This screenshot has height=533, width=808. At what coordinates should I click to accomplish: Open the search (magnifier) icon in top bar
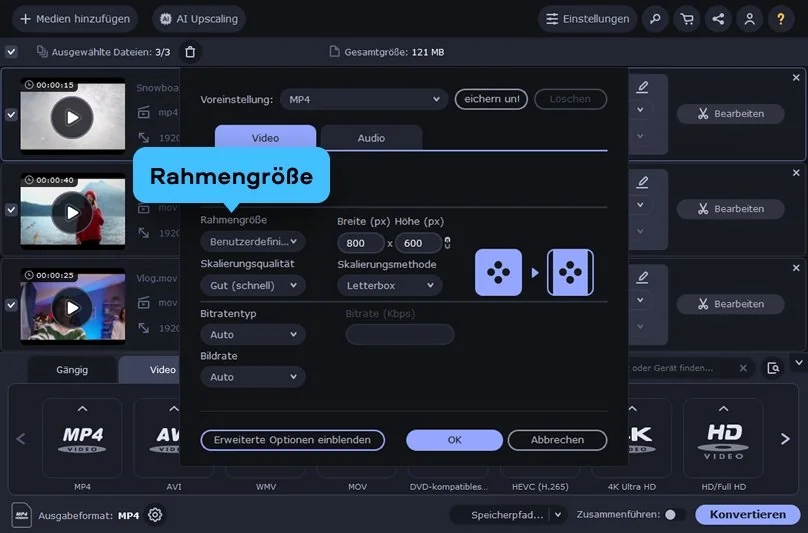(x=655, y=19)
